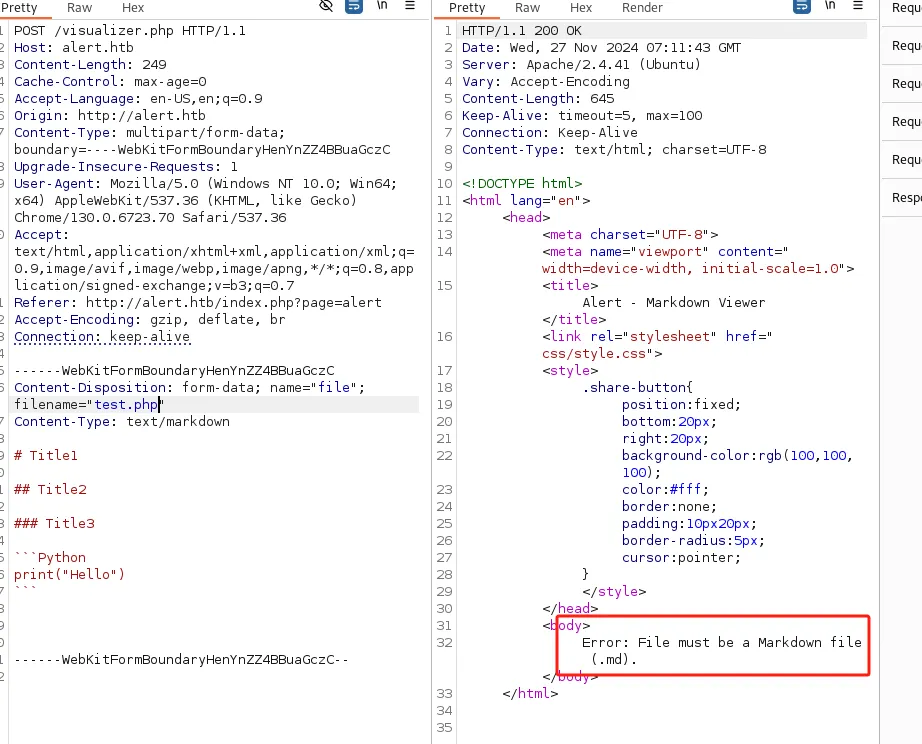This screenshot has height=744, width=922.
Task: Click the Date: Wed, 27 Nov 2024 header
Action: pyautogui.click(x=602, y=48)
